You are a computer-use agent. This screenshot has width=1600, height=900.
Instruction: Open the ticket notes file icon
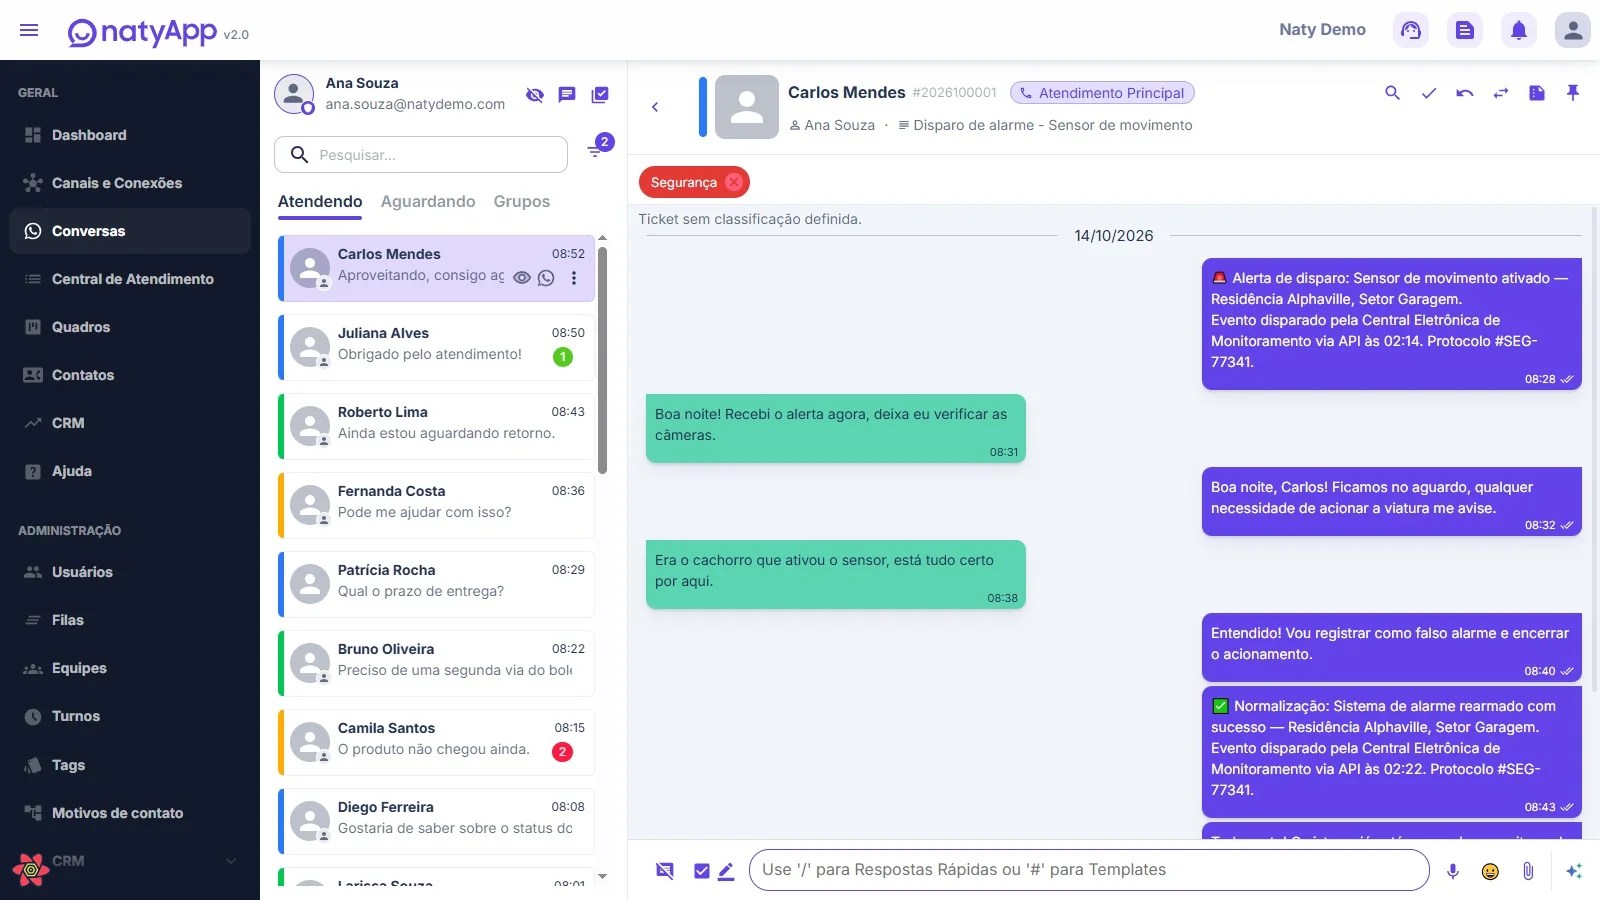point(1537,93)
